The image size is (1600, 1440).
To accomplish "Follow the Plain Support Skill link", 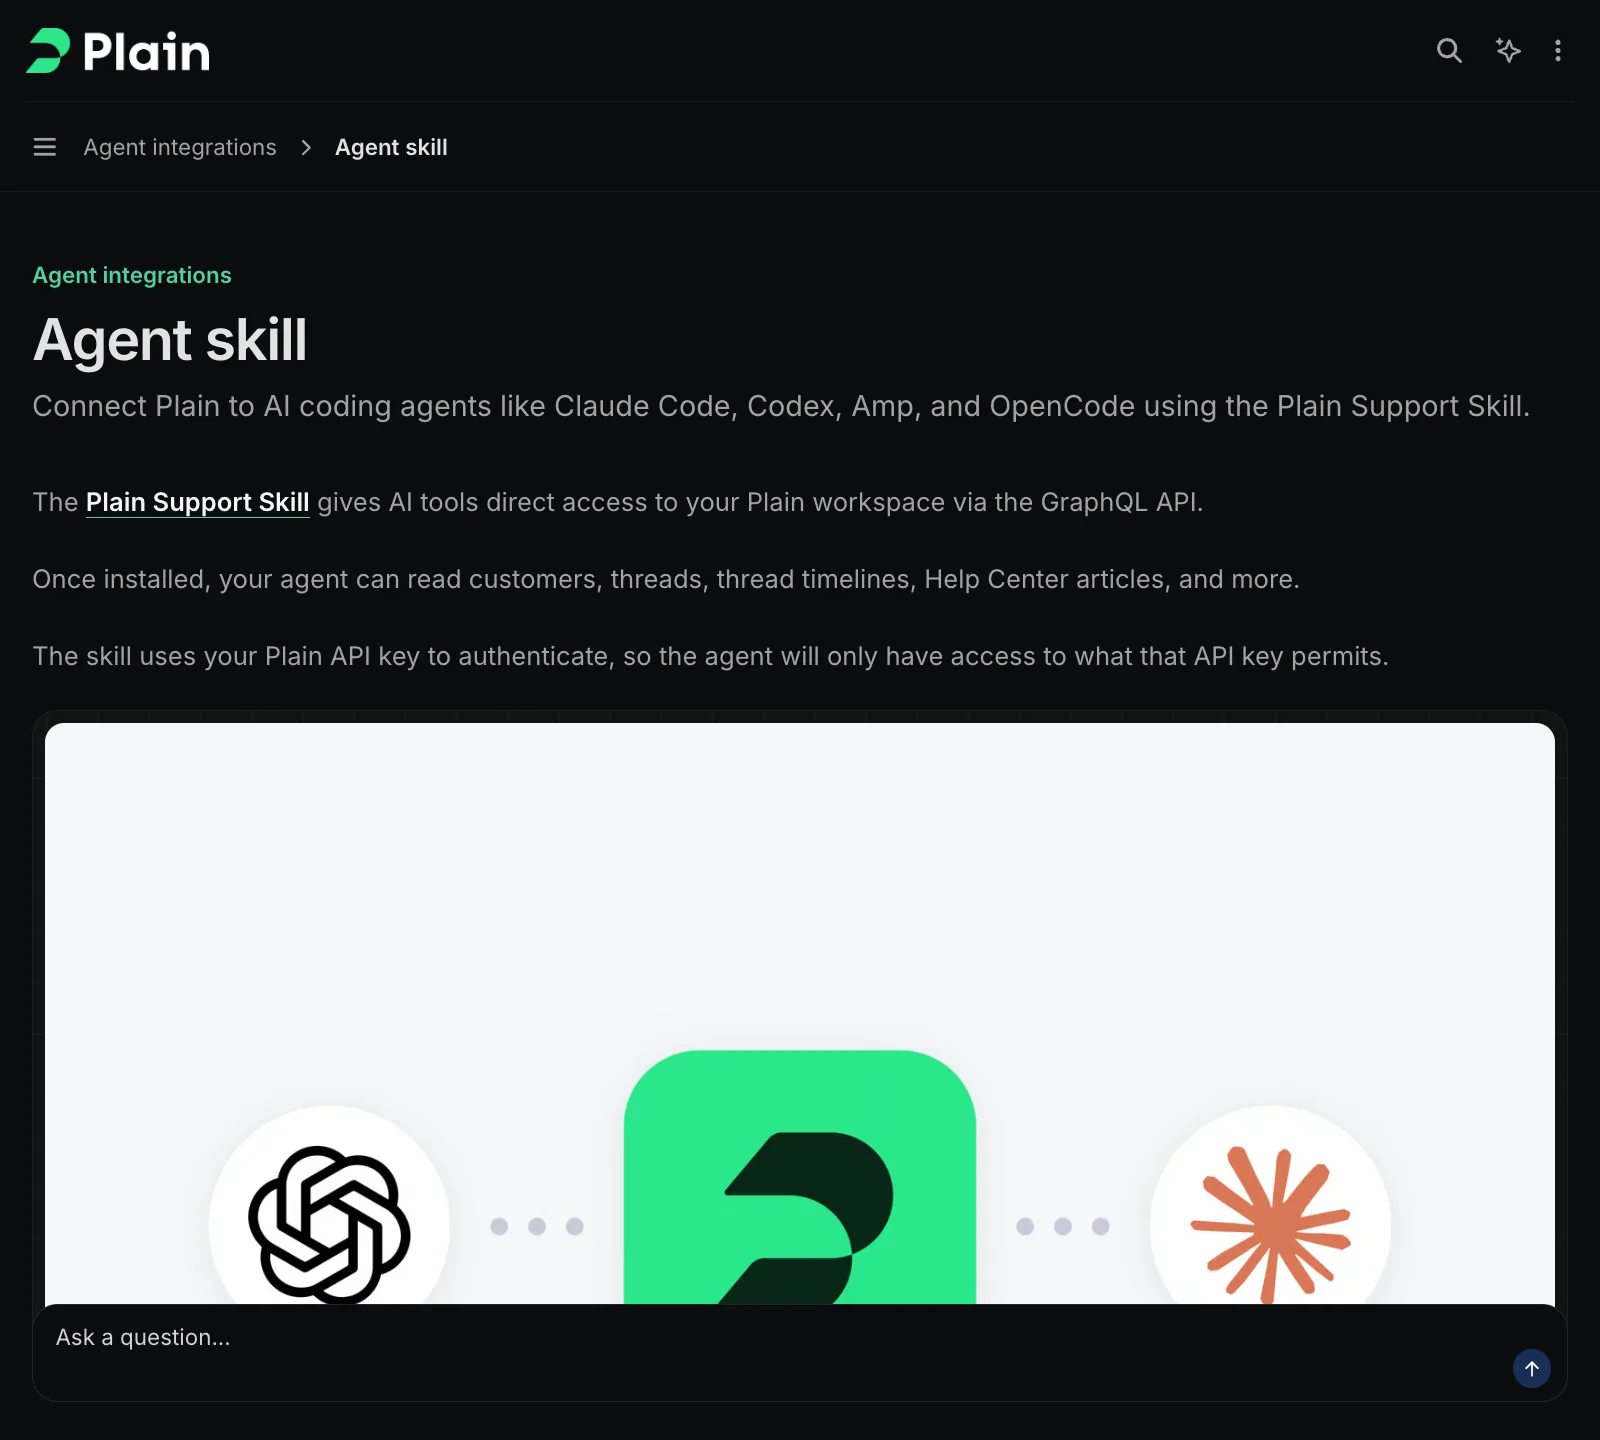I will [x=198, y=502].
